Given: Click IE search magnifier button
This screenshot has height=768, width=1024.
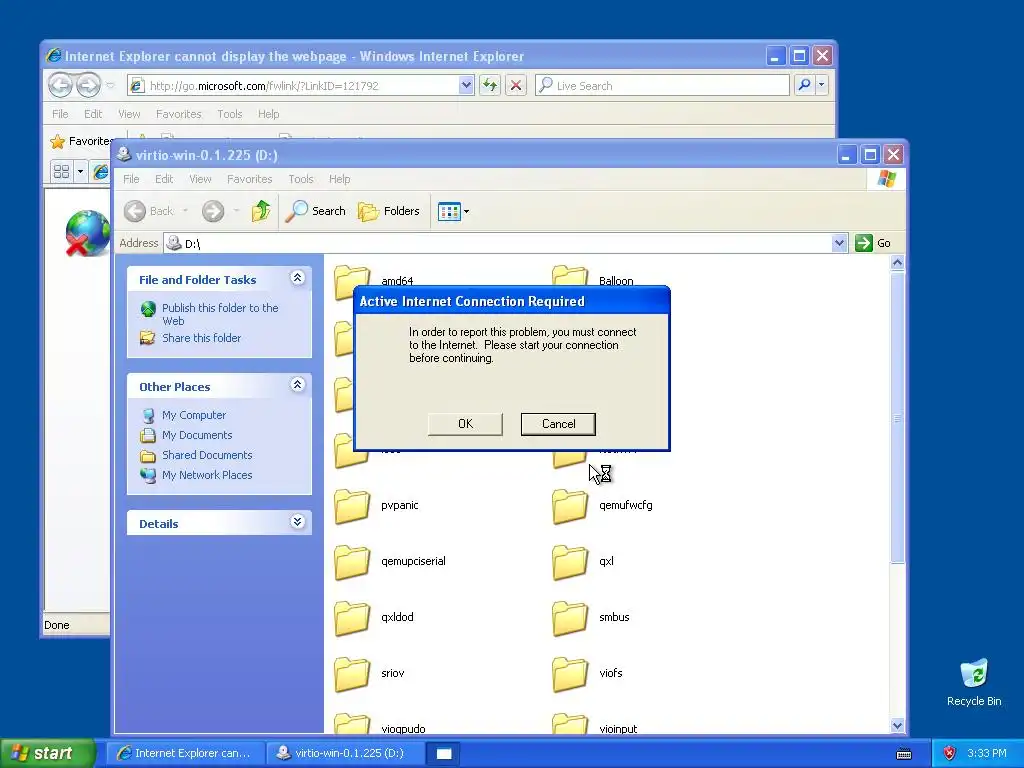Looking at the screenshot, I should tap(805, 85).
